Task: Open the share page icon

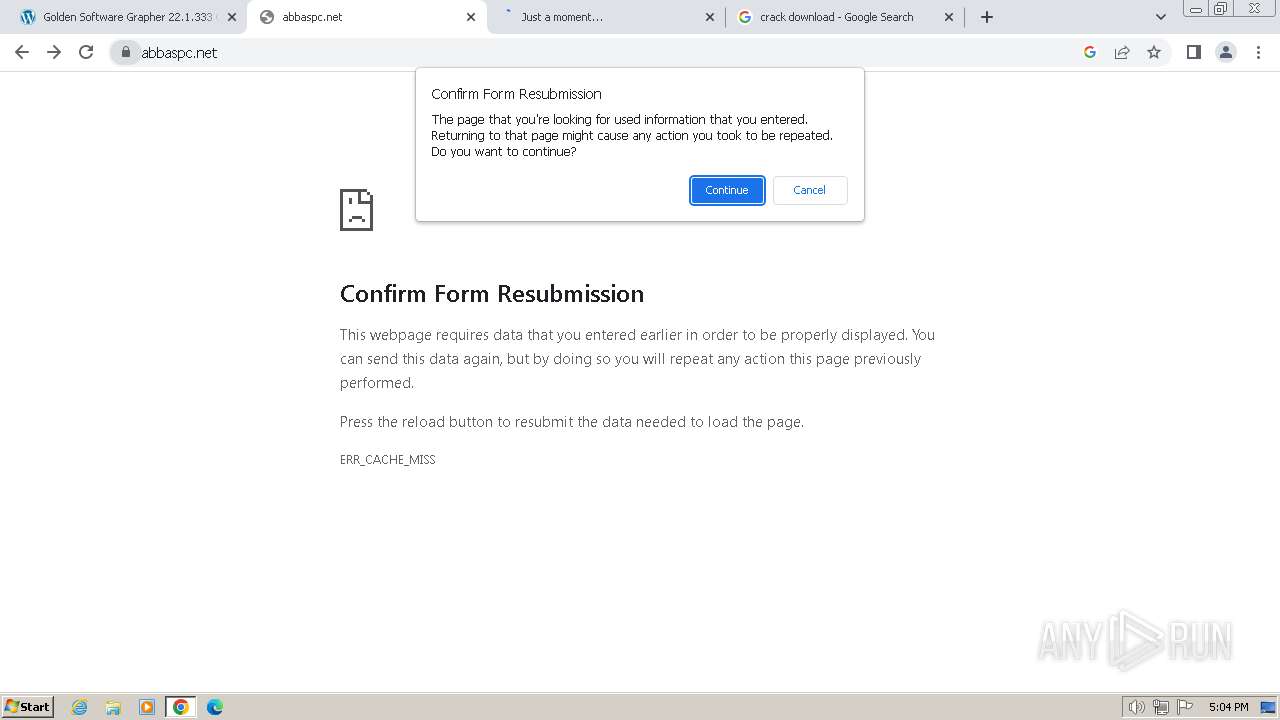Action: pos(1122,52)
